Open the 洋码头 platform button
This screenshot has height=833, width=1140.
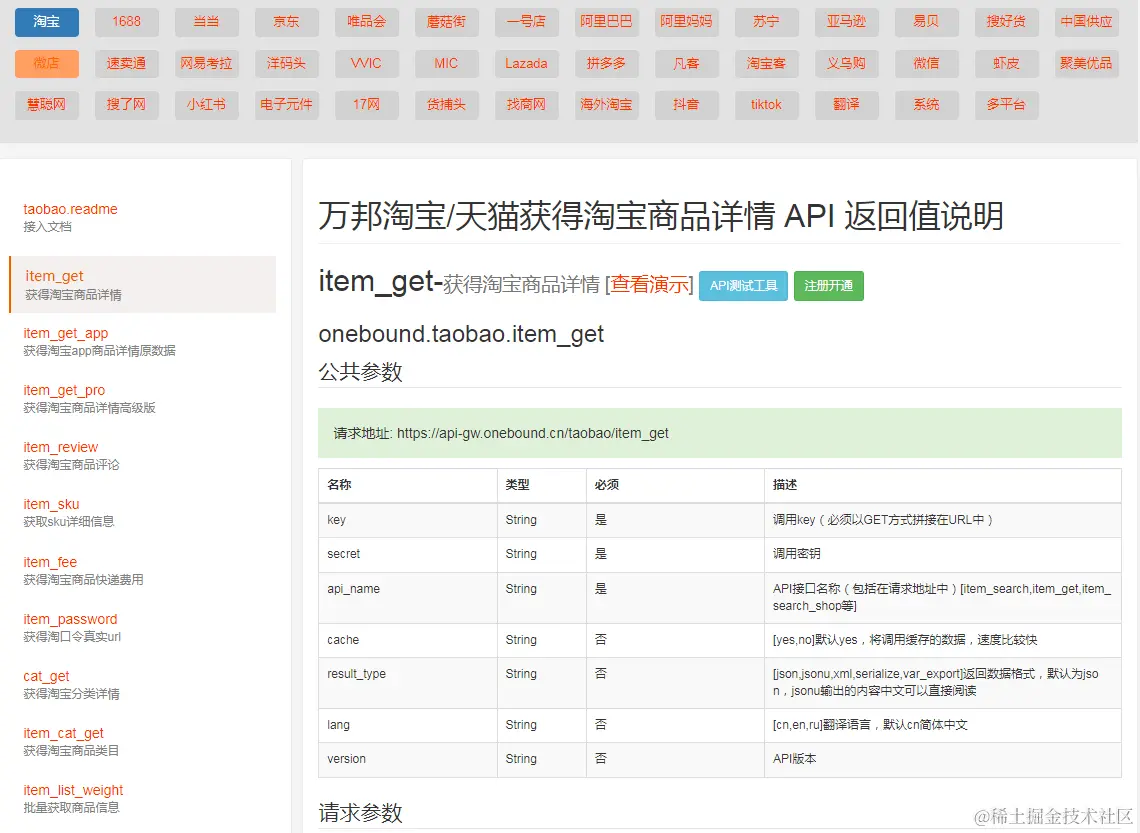click(x=286, y=63)
